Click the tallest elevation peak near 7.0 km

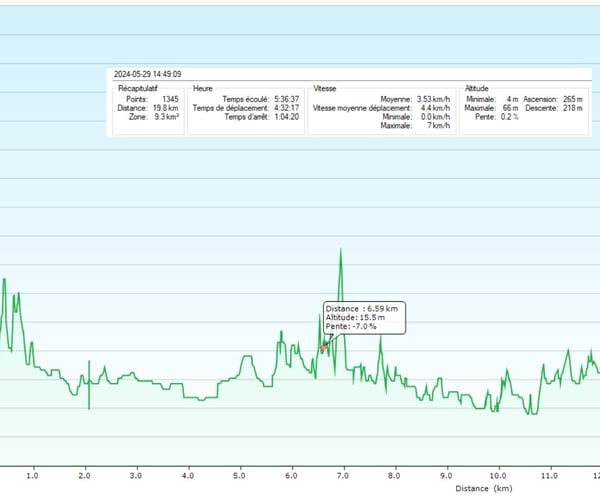tap(341, 250)
